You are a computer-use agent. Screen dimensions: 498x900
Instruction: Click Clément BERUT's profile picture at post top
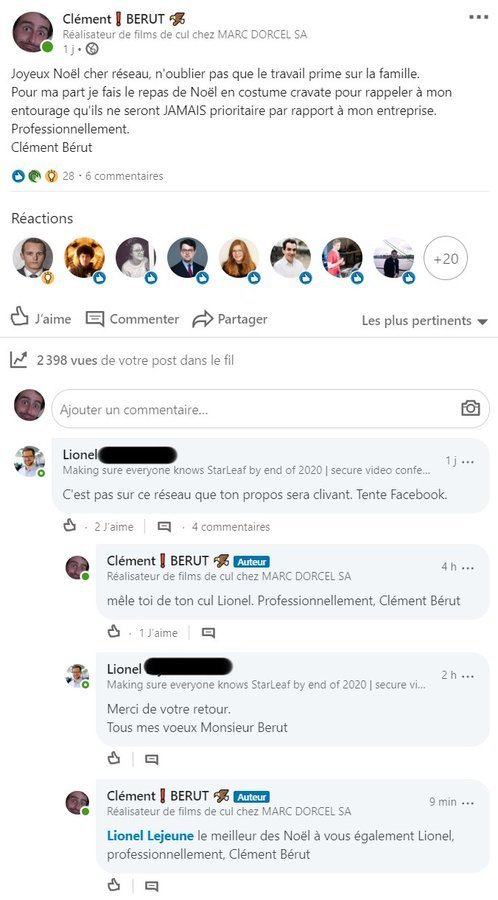(x=33, y=32)
